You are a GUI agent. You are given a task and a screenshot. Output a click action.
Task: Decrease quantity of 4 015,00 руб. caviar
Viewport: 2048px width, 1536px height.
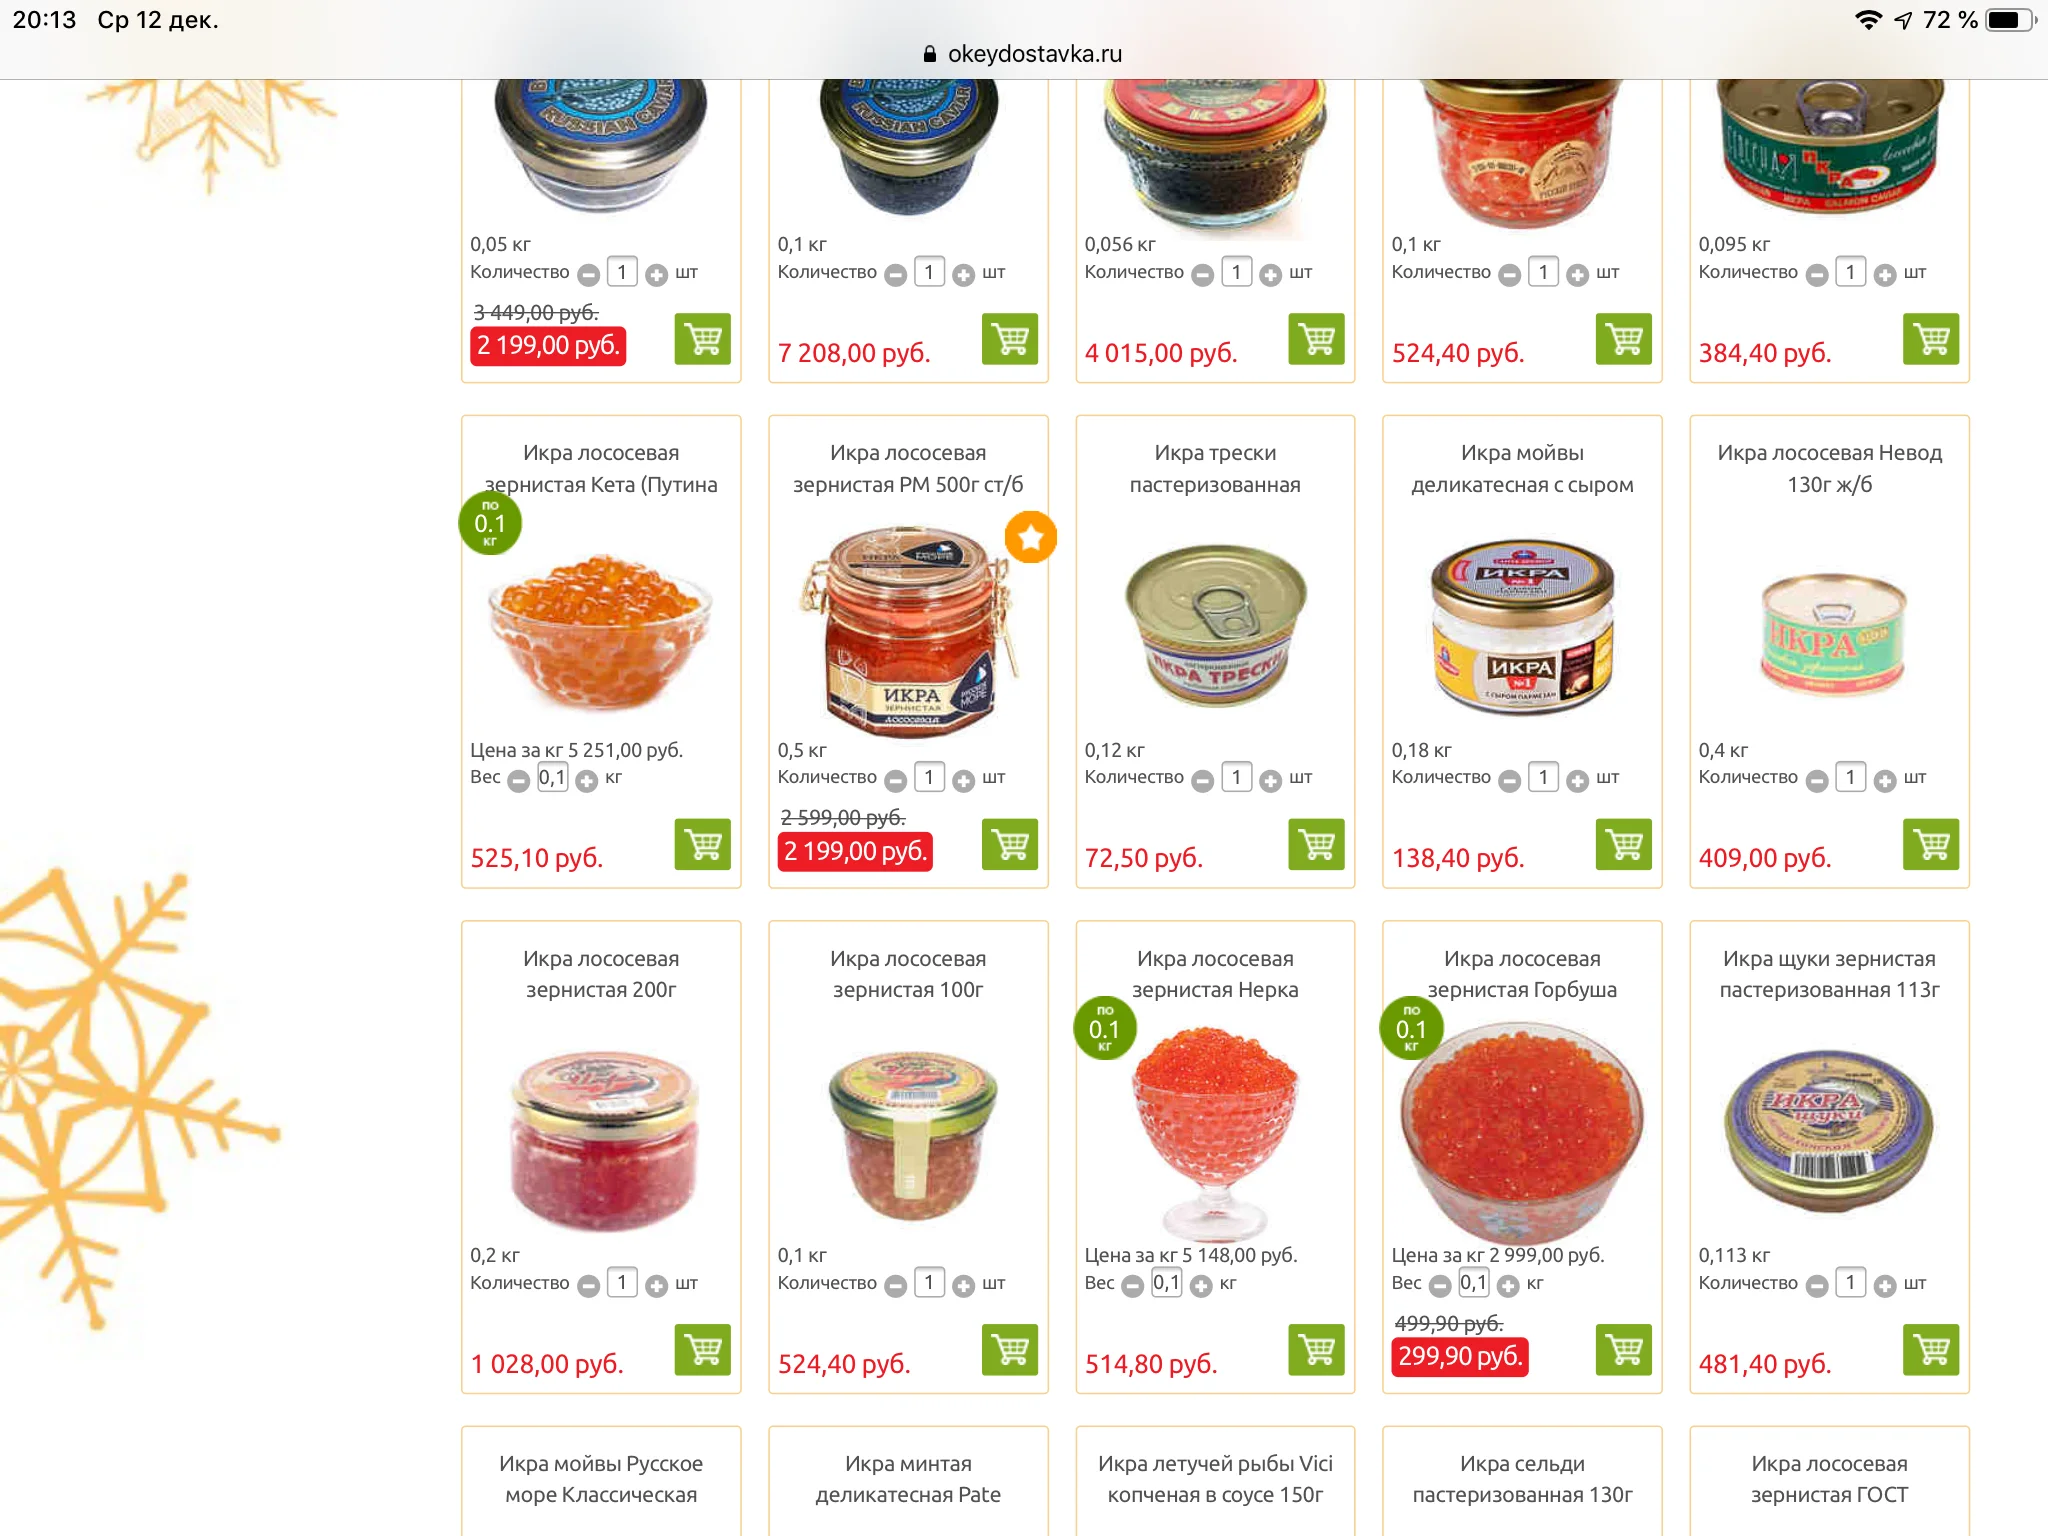(x=1203, y=275)
